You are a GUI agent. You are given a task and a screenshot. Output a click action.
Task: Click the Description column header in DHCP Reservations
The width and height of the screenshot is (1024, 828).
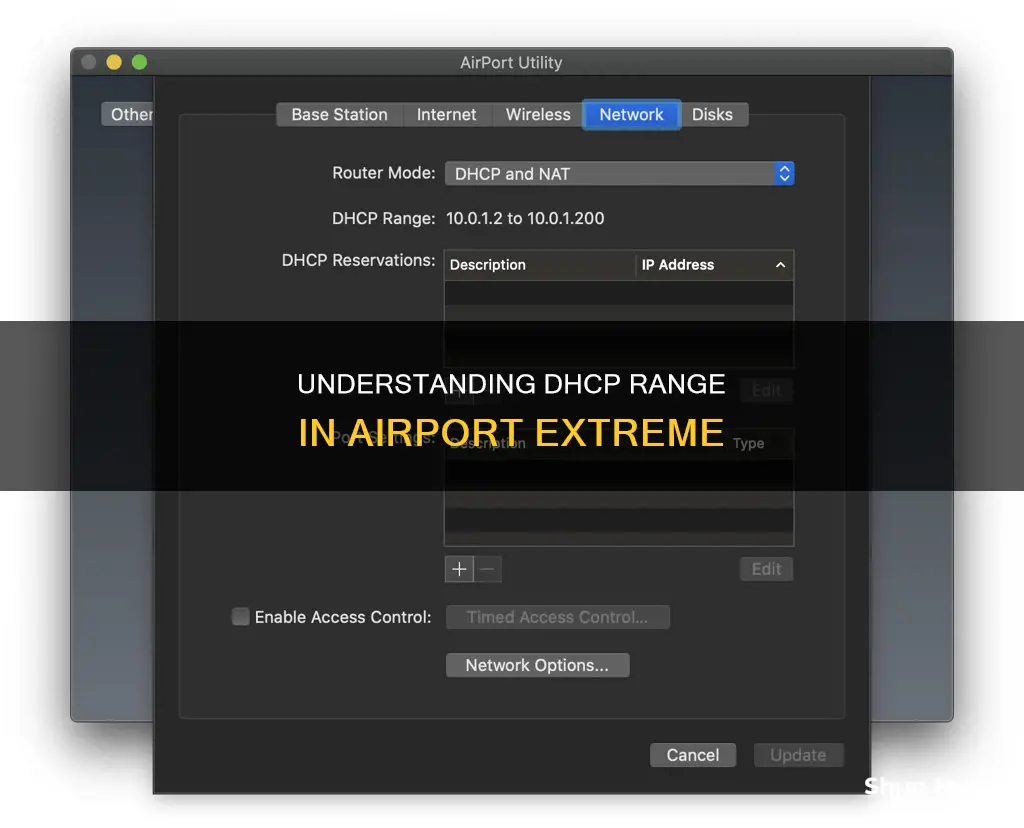coord(539,265)
